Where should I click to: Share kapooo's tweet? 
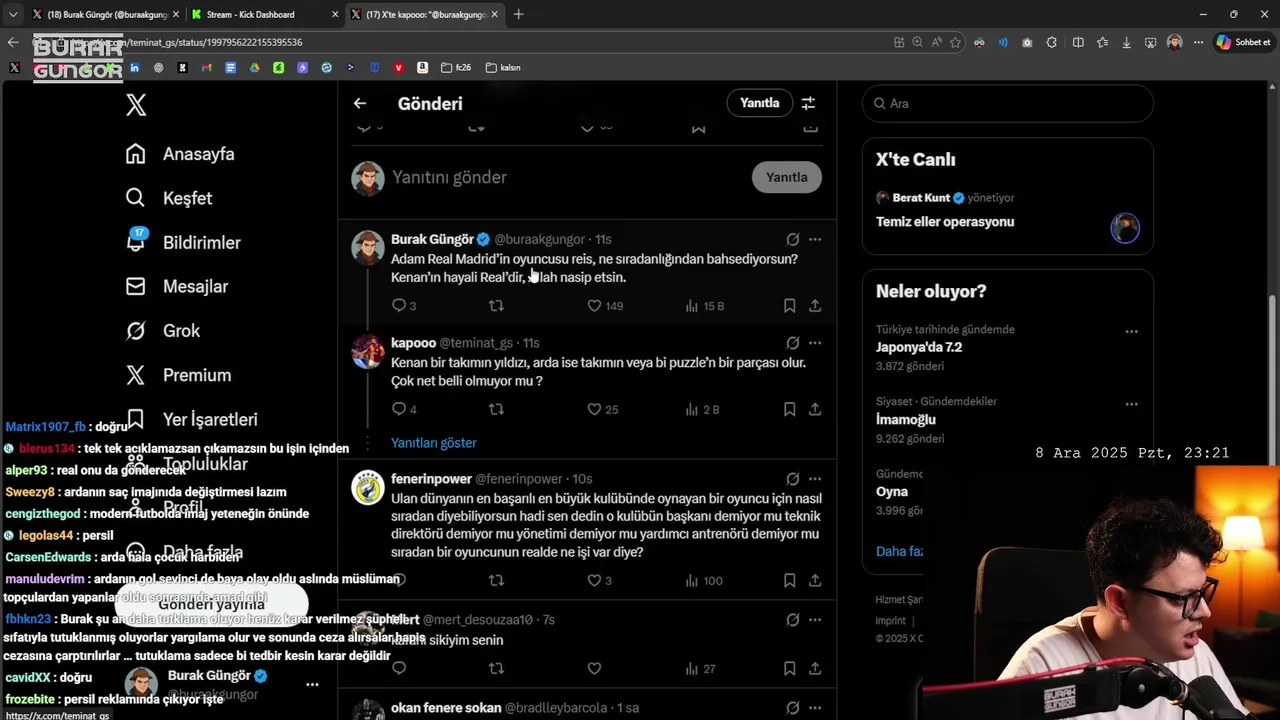tap(815, 409)
